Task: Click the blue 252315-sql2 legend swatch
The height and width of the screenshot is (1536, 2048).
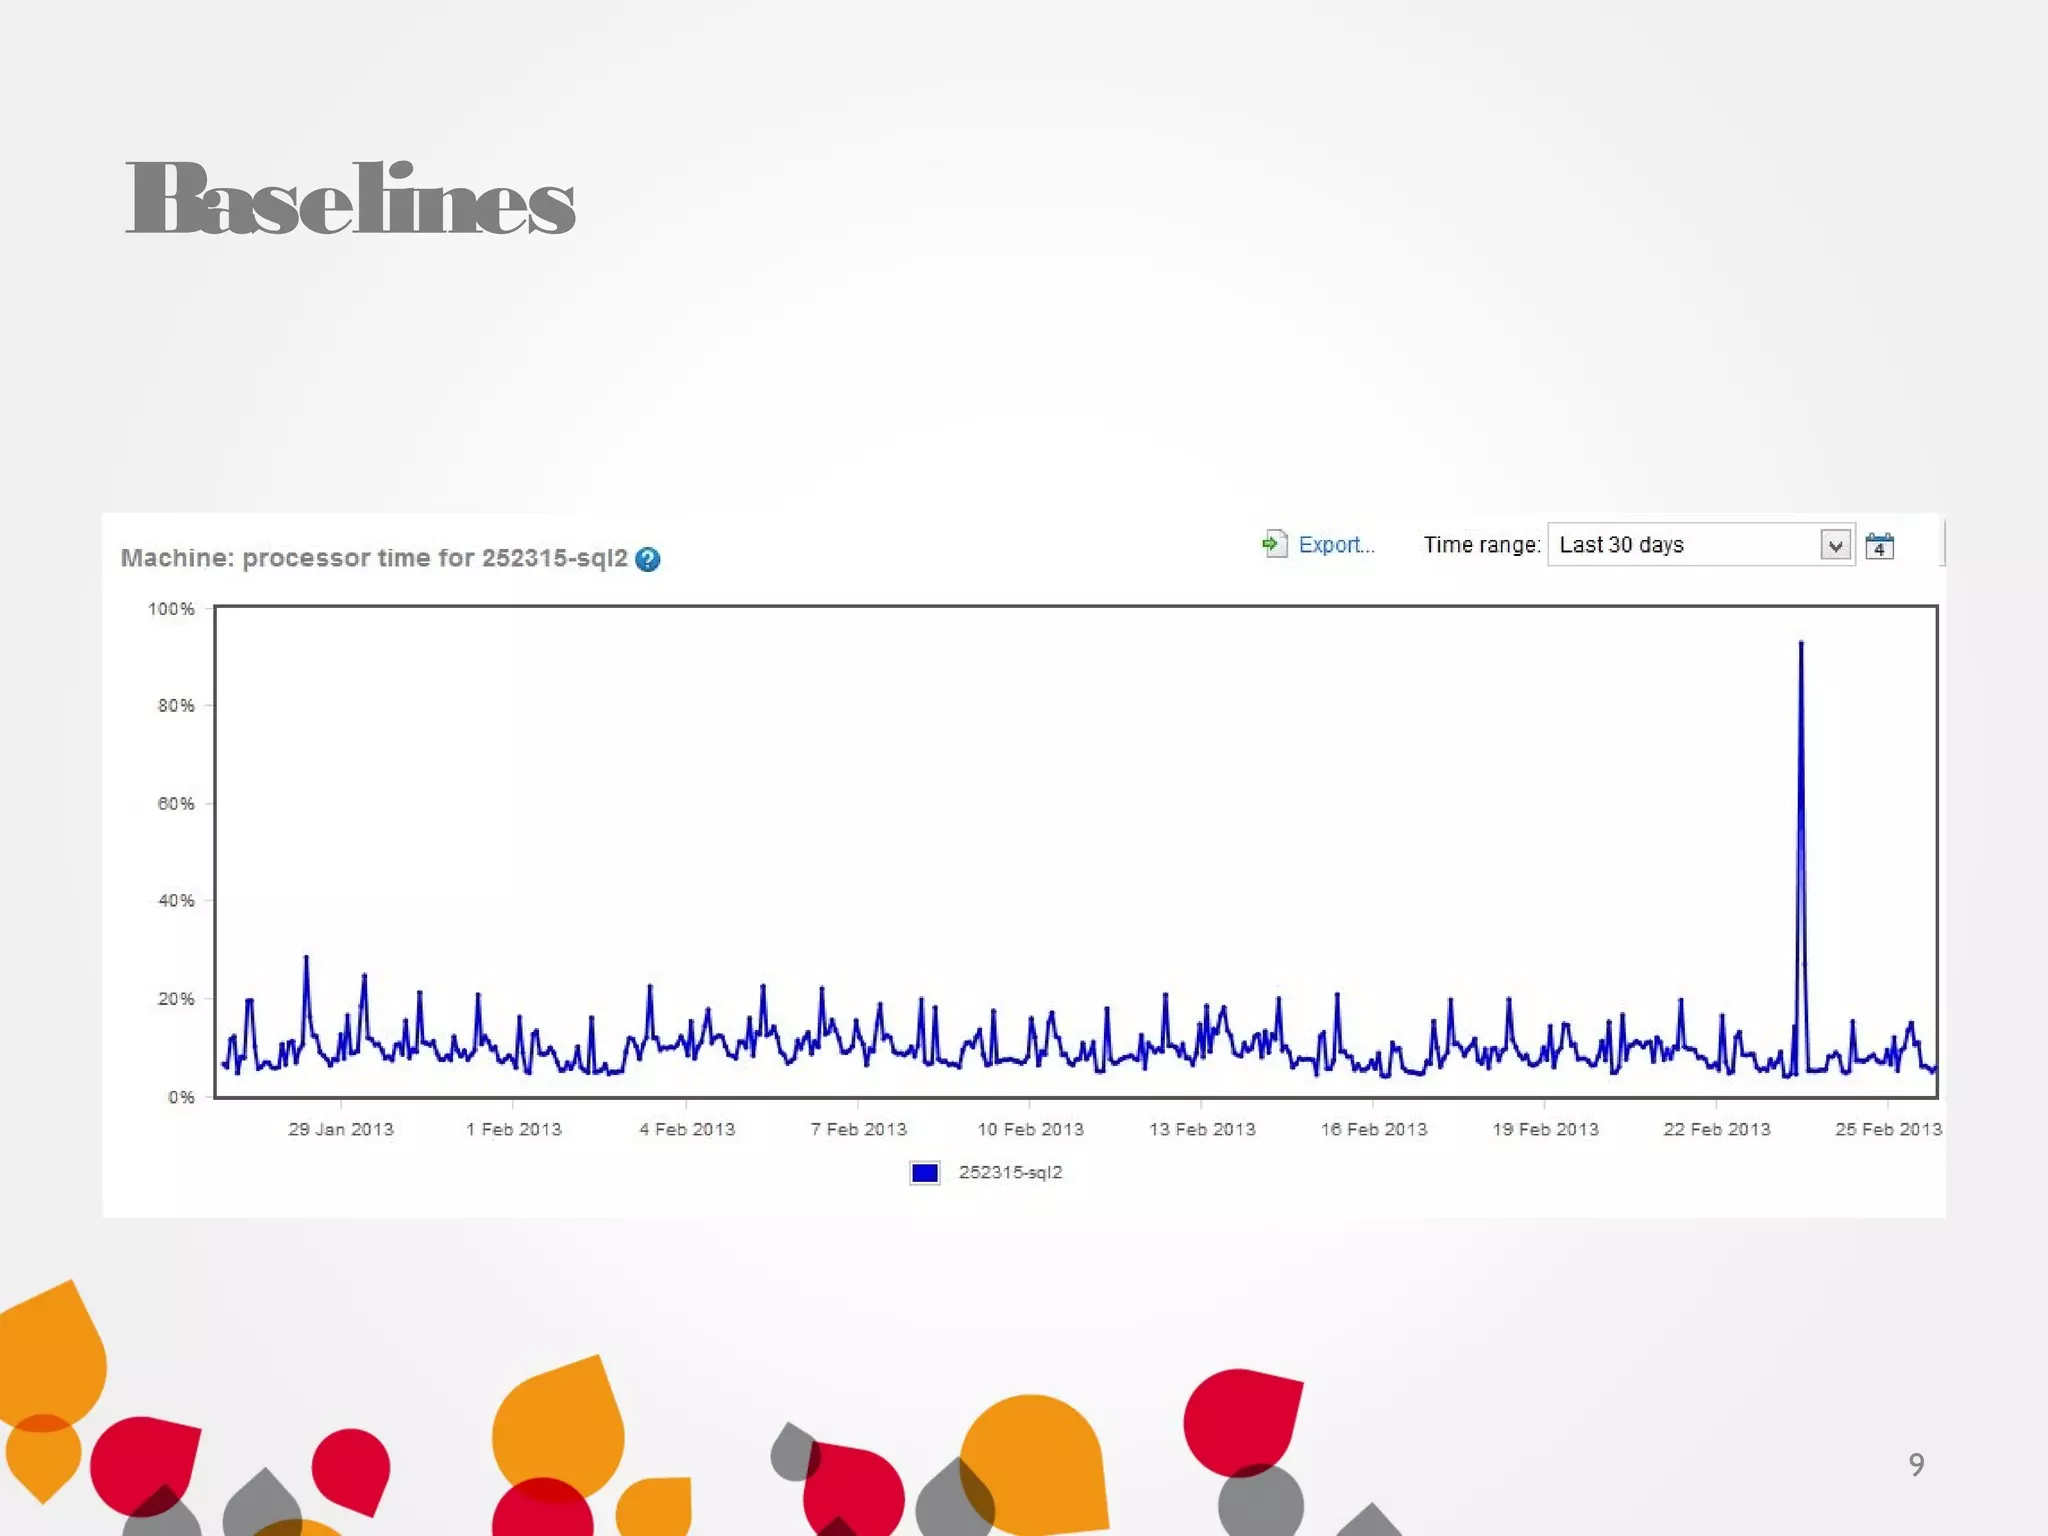Action: (924, 1172)
